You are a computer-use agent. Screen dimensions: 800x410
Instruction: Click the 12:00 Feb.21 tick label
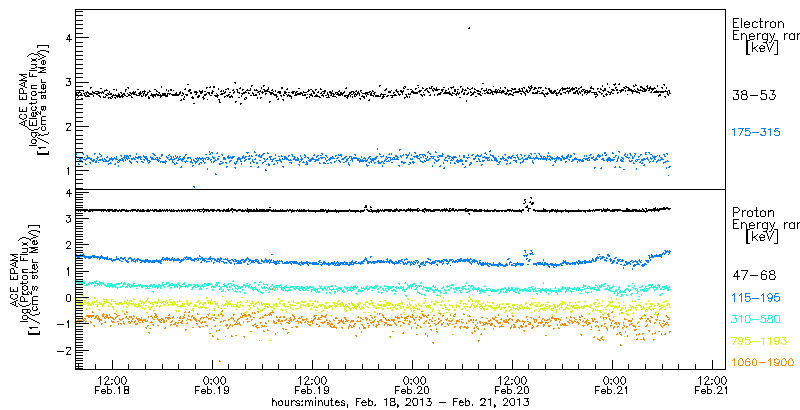[712, 386]
